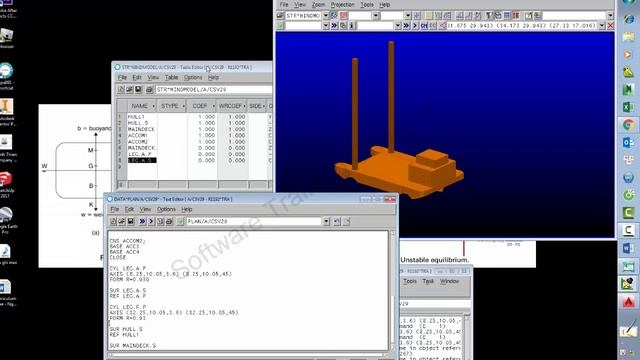This screenshot has width=640, height=360.
Task: Click print icon in Table Editor toolbar
Action: (149, 89)
